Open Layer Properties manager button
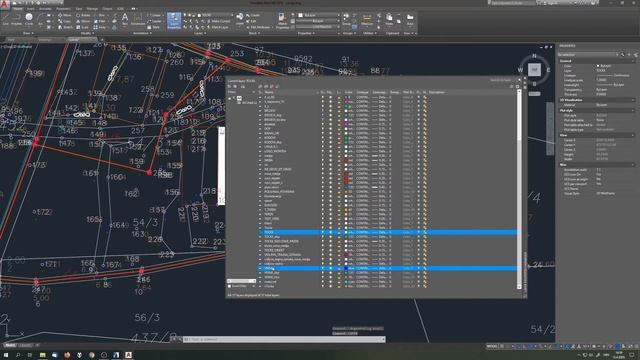Screen dimensions: 640x360 (x=174, y=20)
